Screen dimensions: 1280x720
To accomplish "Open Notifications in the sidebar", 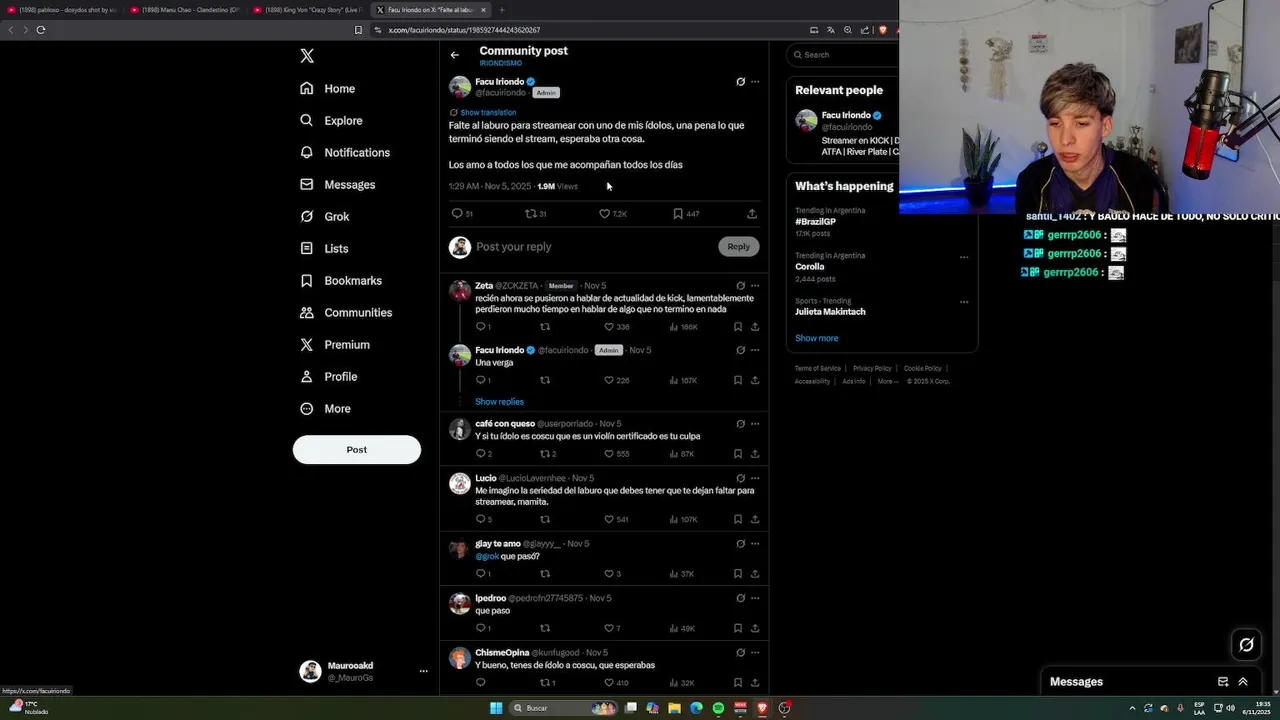I will [x=345, y=152].
